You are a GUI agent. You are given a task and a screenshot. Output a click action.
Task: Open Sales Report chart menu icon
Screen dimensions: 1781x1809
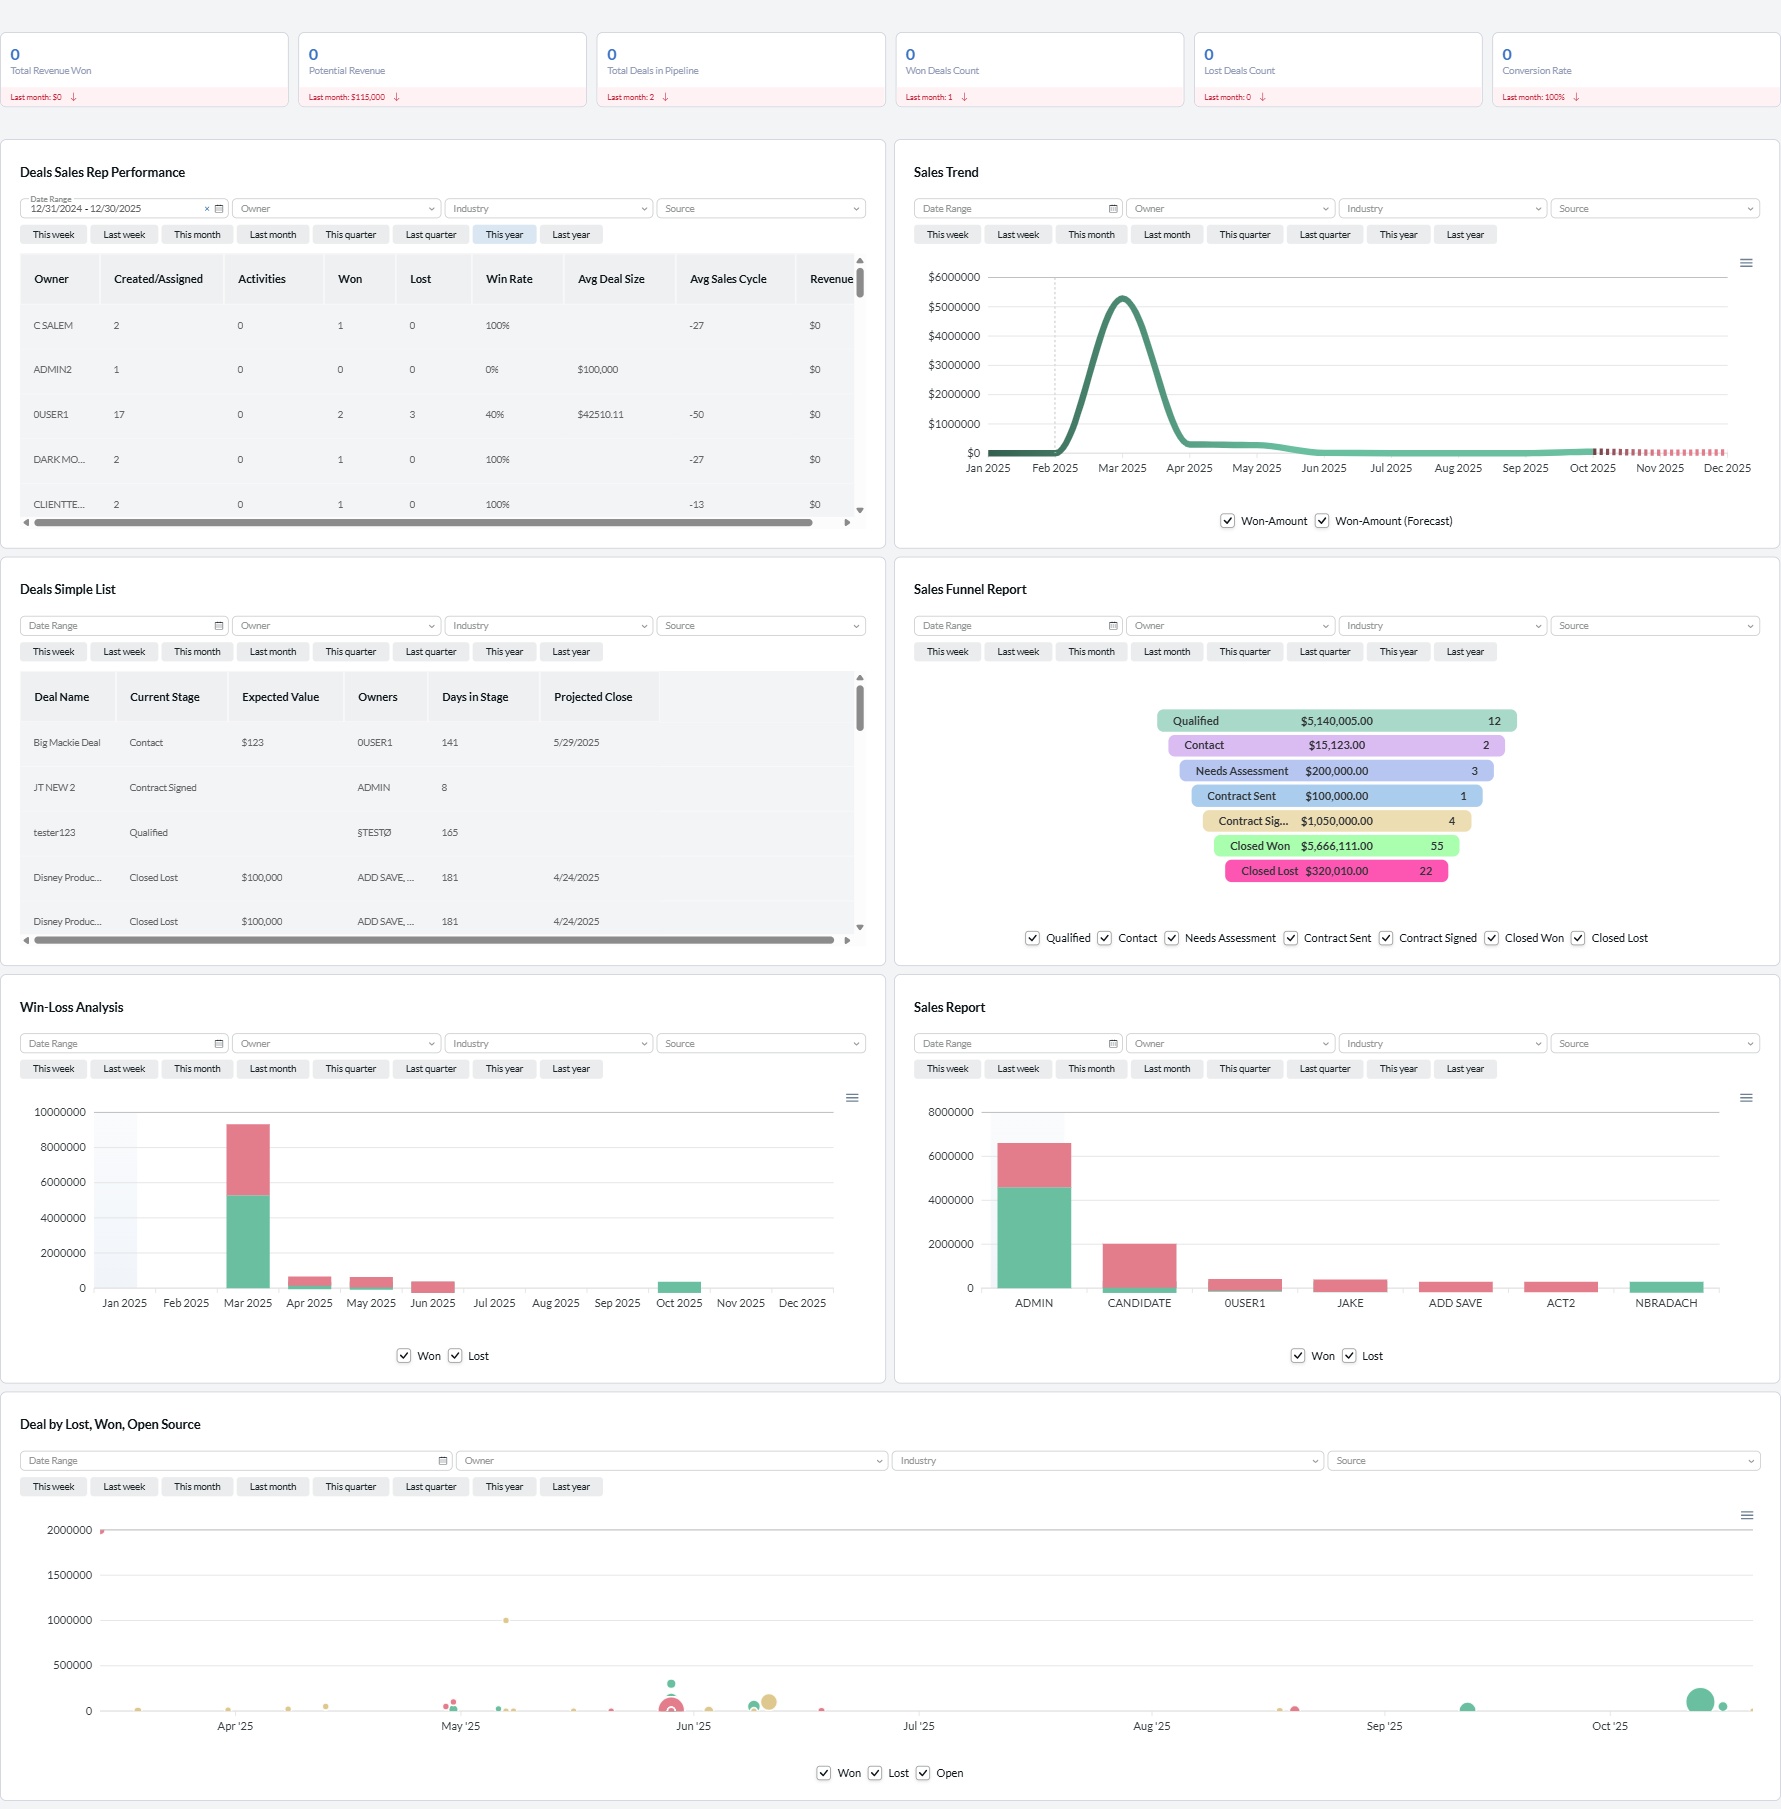1746,1098
